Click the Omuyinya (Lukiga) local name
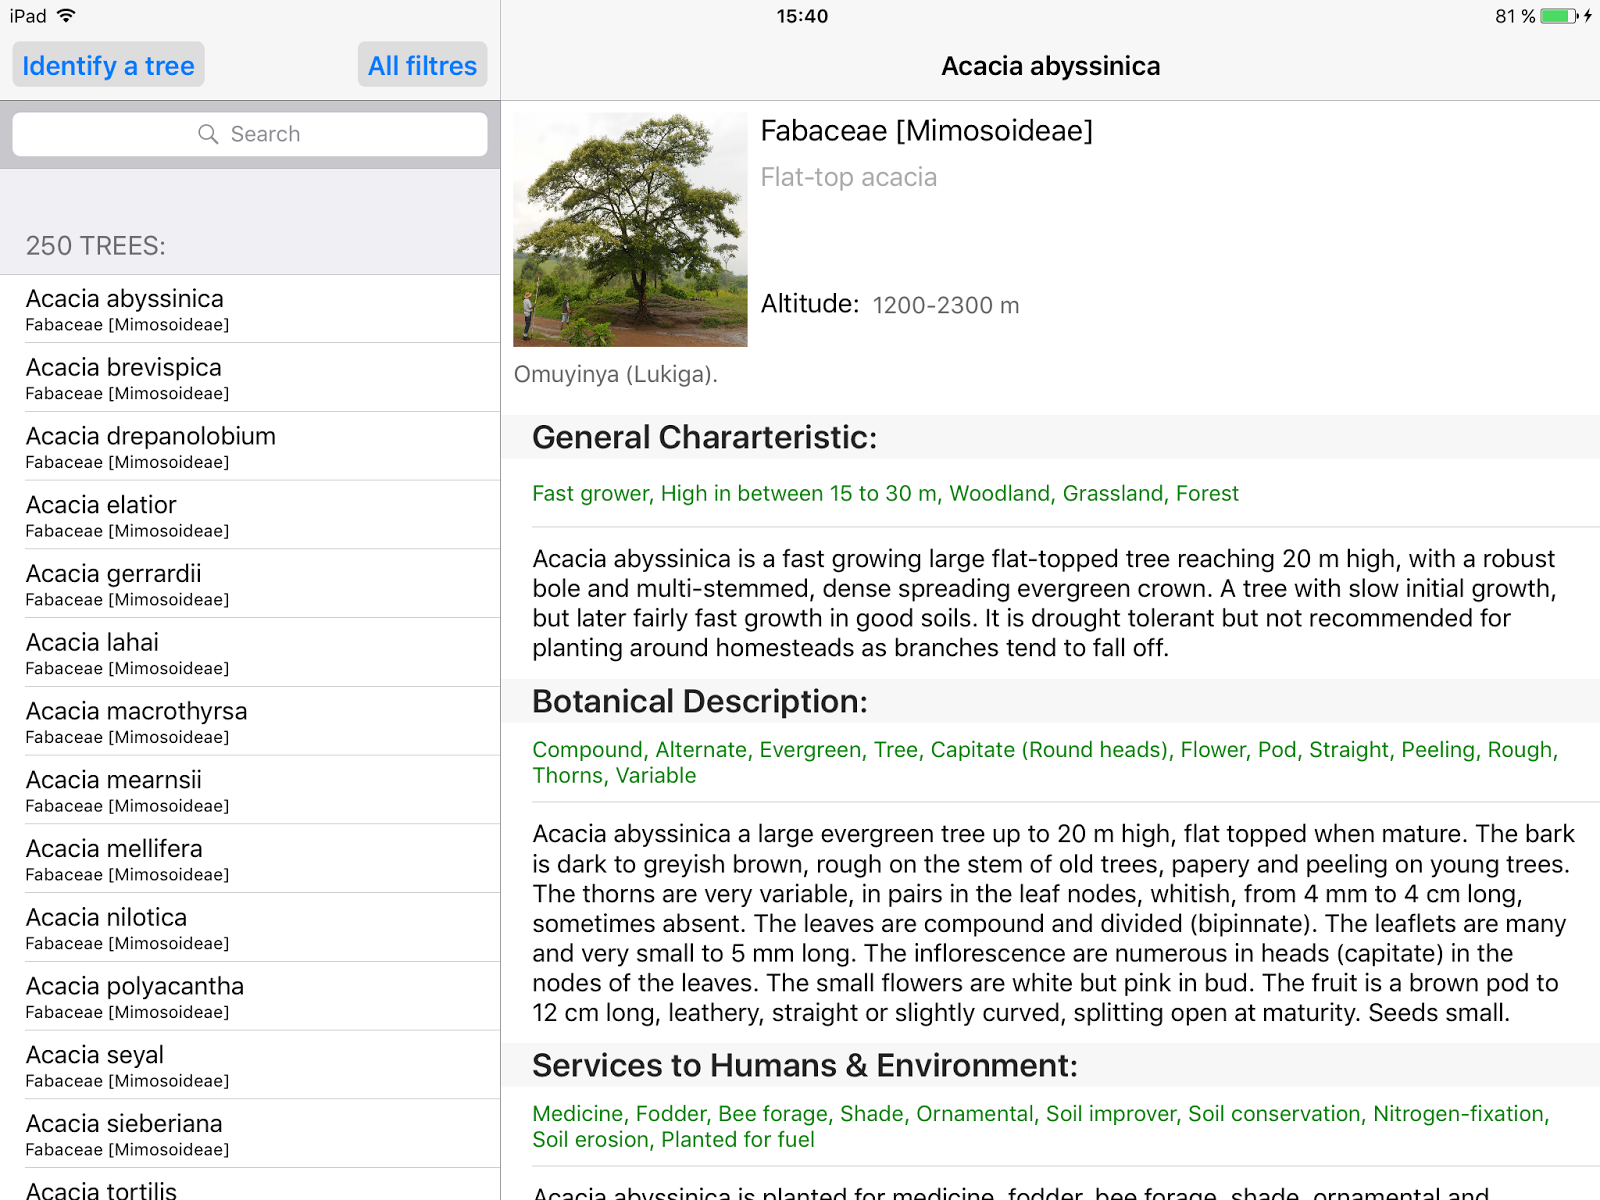1600x1200 pixels. point(616,374)
